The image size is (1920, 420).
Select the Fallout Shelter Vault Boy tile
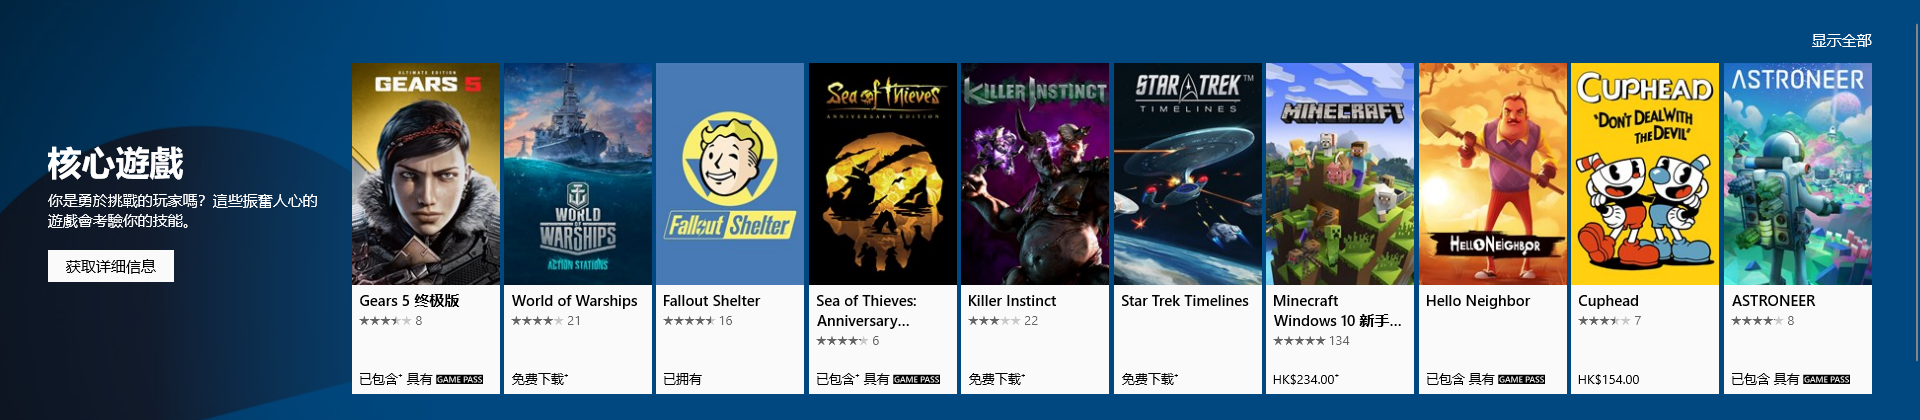[x=730, y=174]
